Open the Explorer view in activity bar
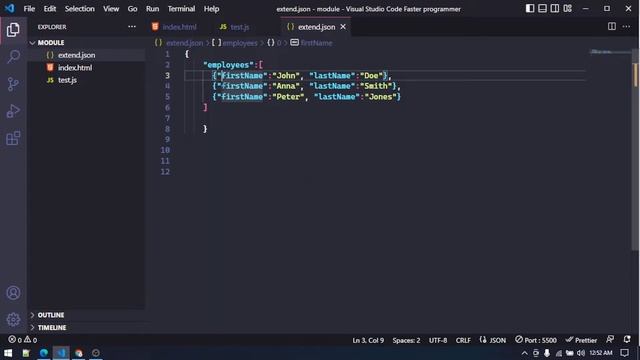Viewport: 640px width, 360px height. pos(13,30)
